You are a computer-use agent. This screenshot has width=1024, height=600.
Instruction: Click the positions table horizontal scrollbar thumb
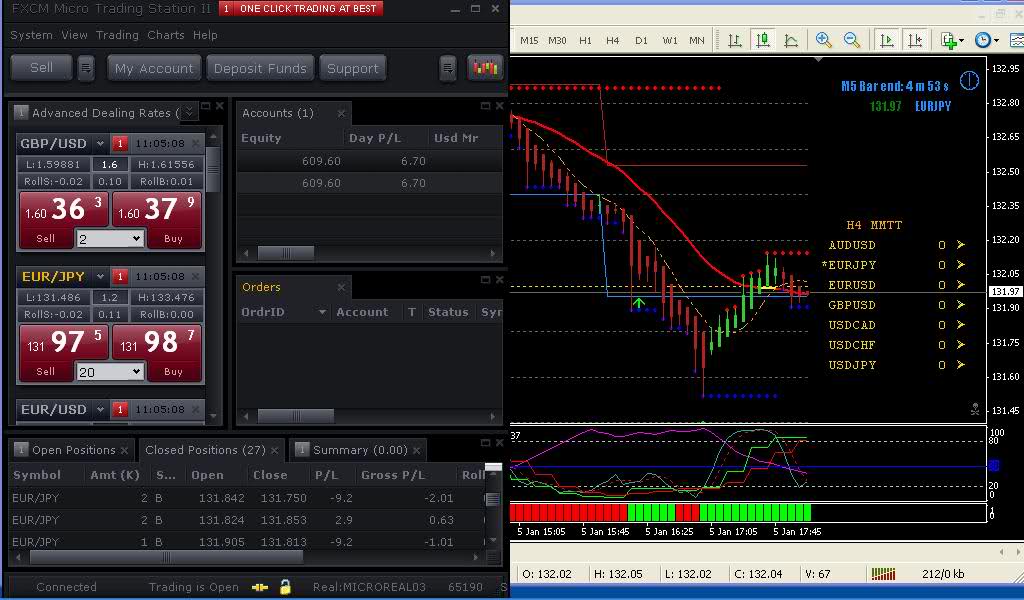165,557
